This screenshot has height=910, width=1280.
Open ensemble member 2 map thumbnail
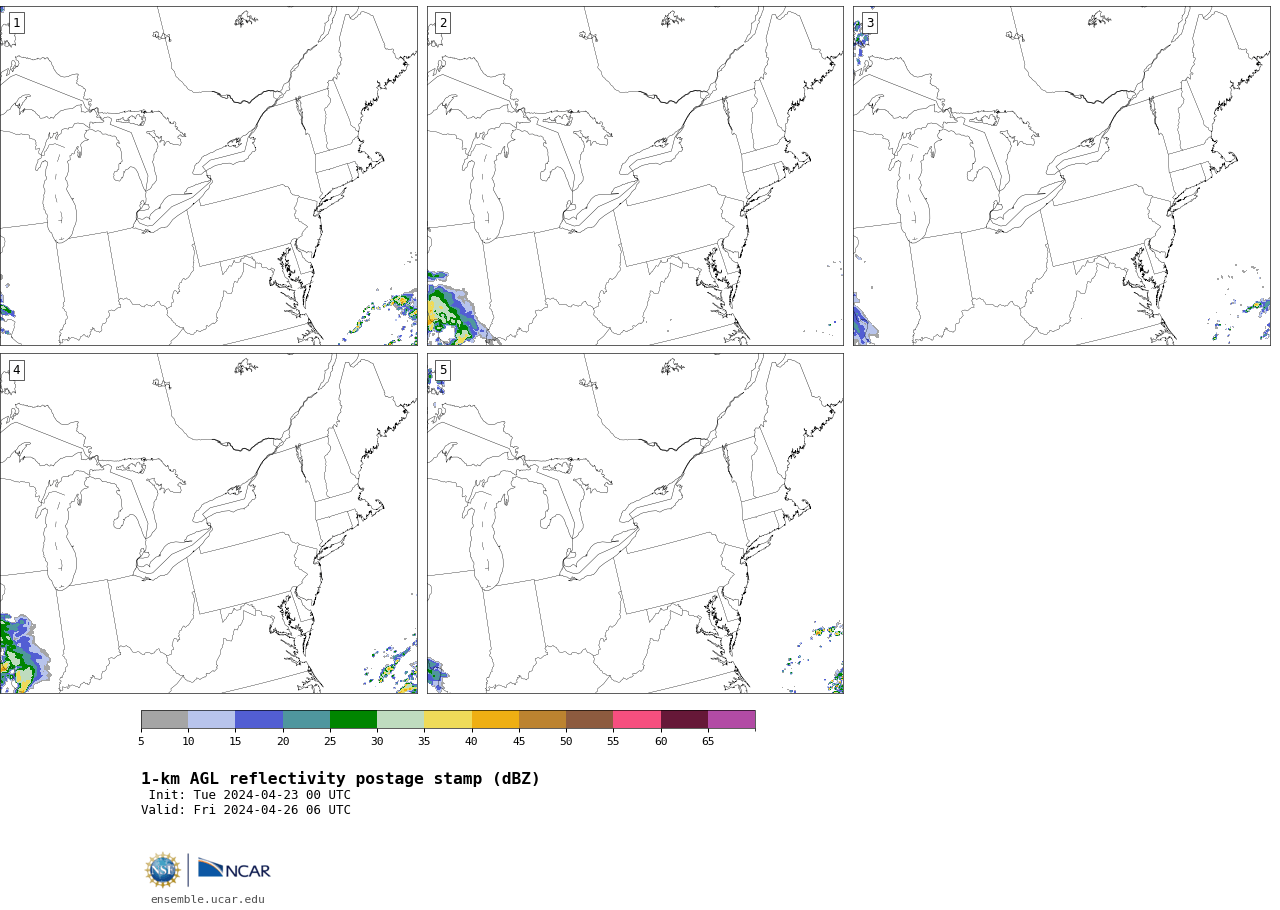[635, 176]
